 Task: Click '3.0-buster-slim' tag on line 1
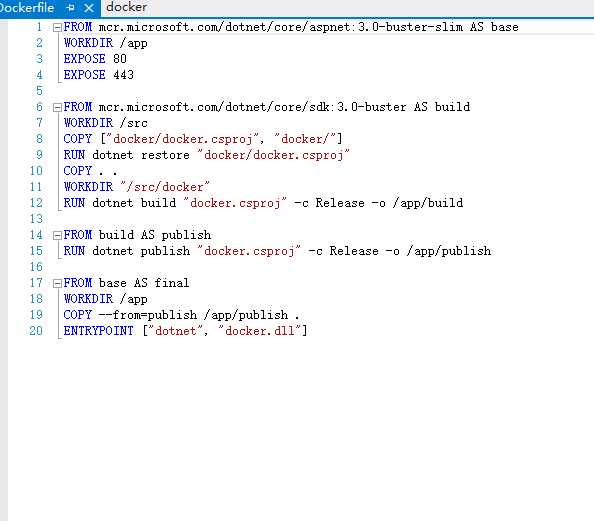pyautogui.click(x=411, y=27)
